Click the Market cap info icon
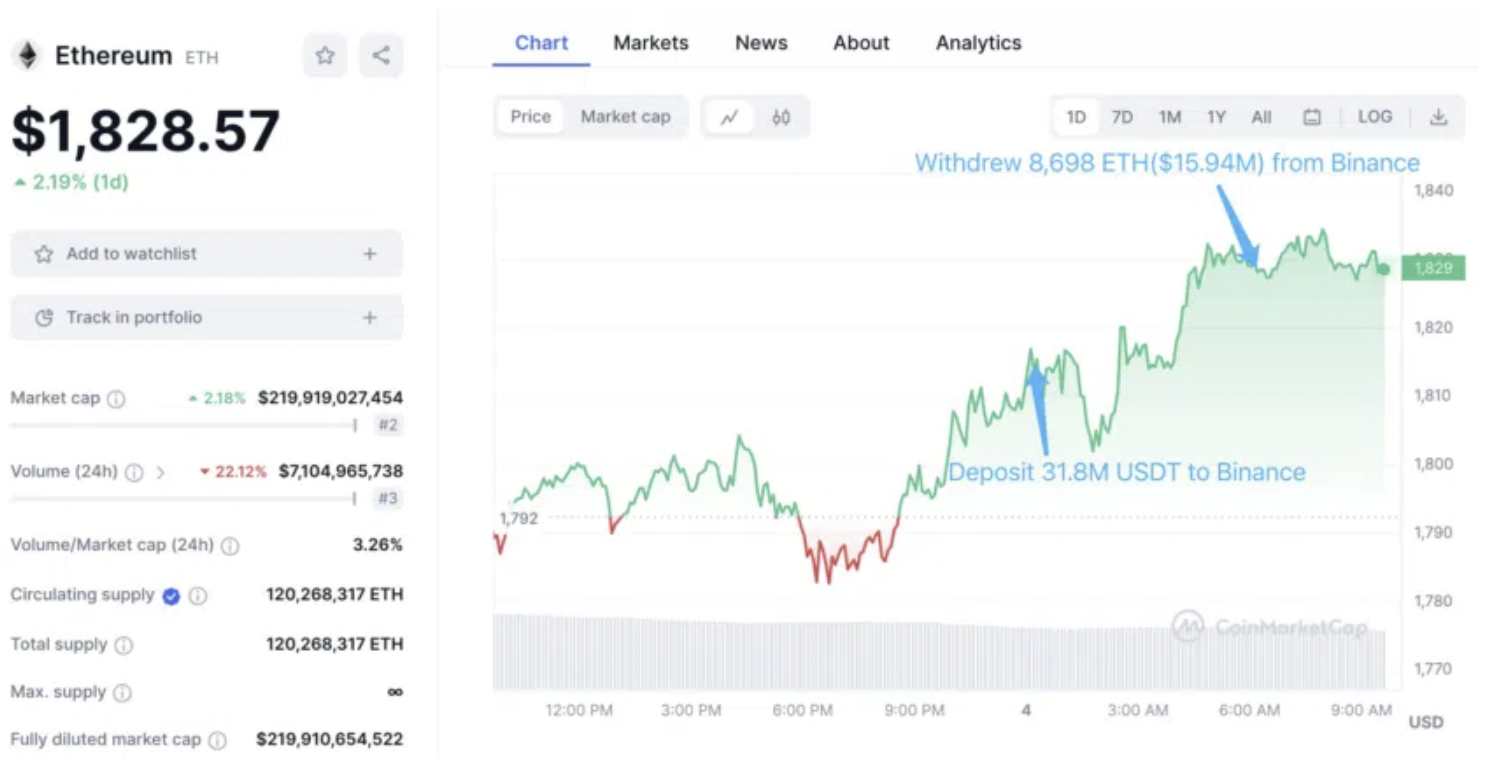1494x770 pixels. [117, 399]
